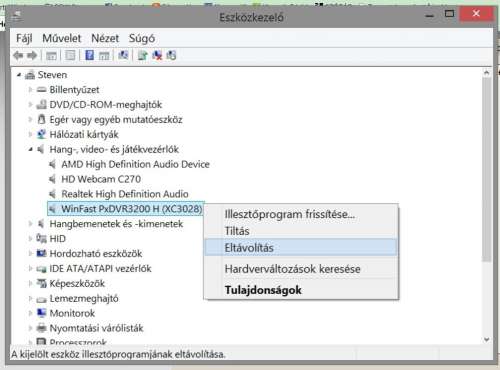Click the scrollbar up arrow in device tree
500x370 pixels.
487,73
